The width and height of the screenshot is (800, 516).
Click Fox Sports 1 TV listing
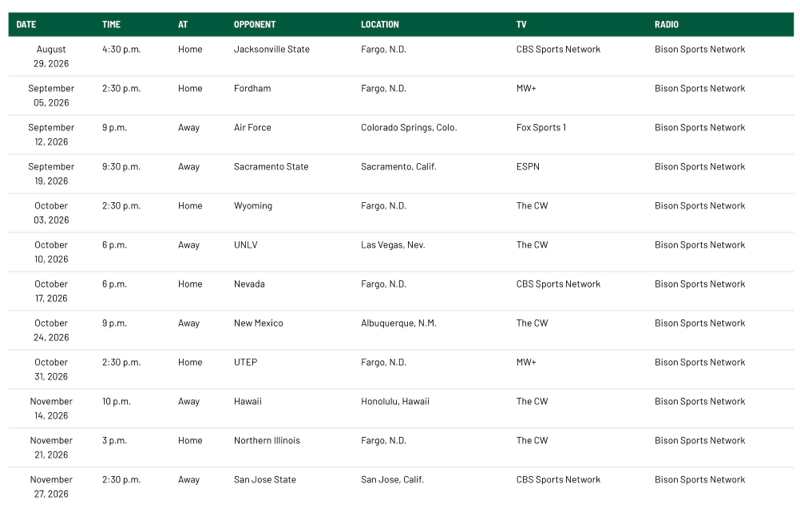click(x=541, y=128)
